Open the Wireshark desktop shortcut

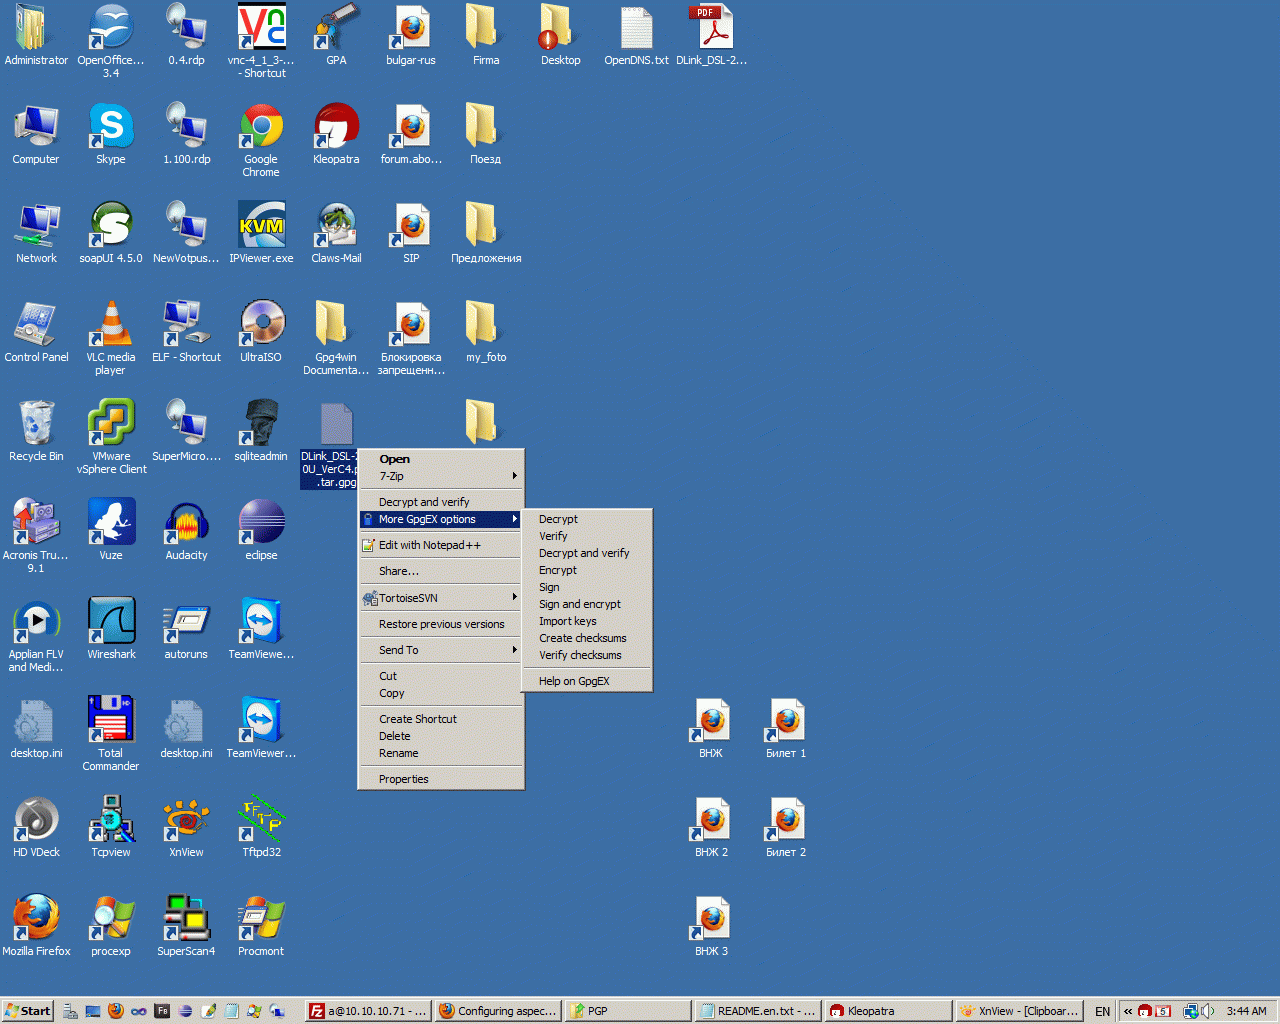pyautogui.click(x=111, y=629)
